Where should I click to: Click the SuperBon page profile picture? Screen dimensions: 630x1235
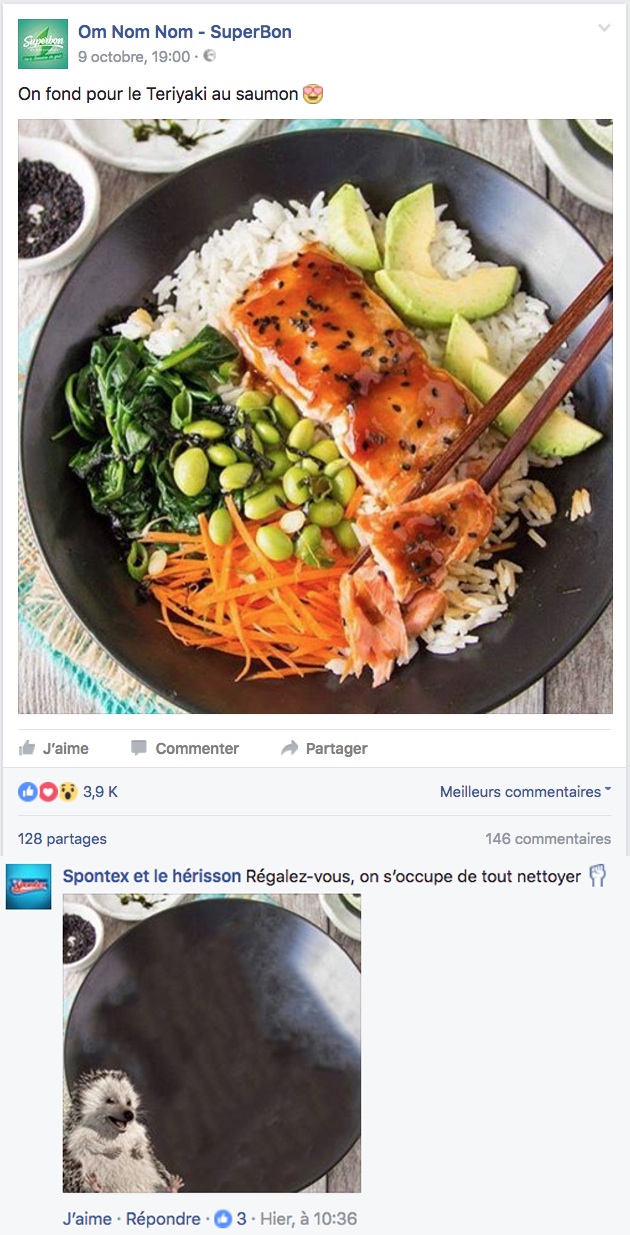point(43,44)
